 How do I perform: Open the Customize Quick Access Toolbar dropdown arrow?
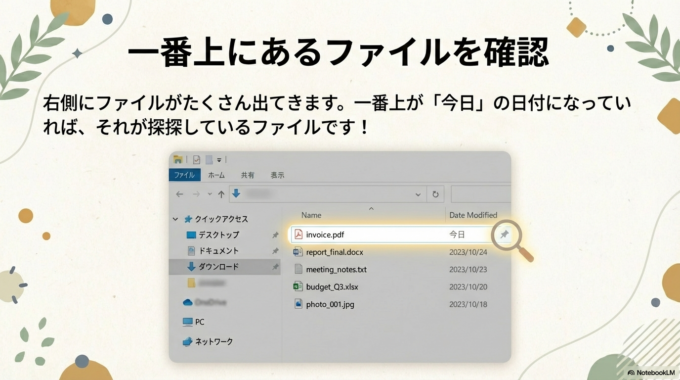click(219, 160)
